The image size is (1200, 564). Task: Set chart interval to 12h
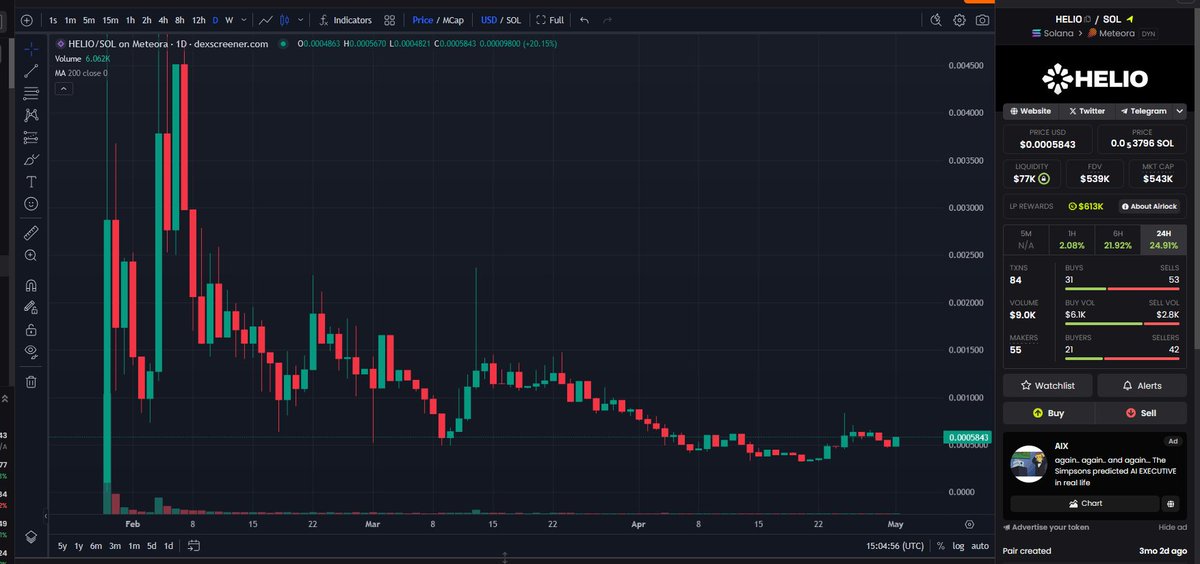[x=199, y=20]
